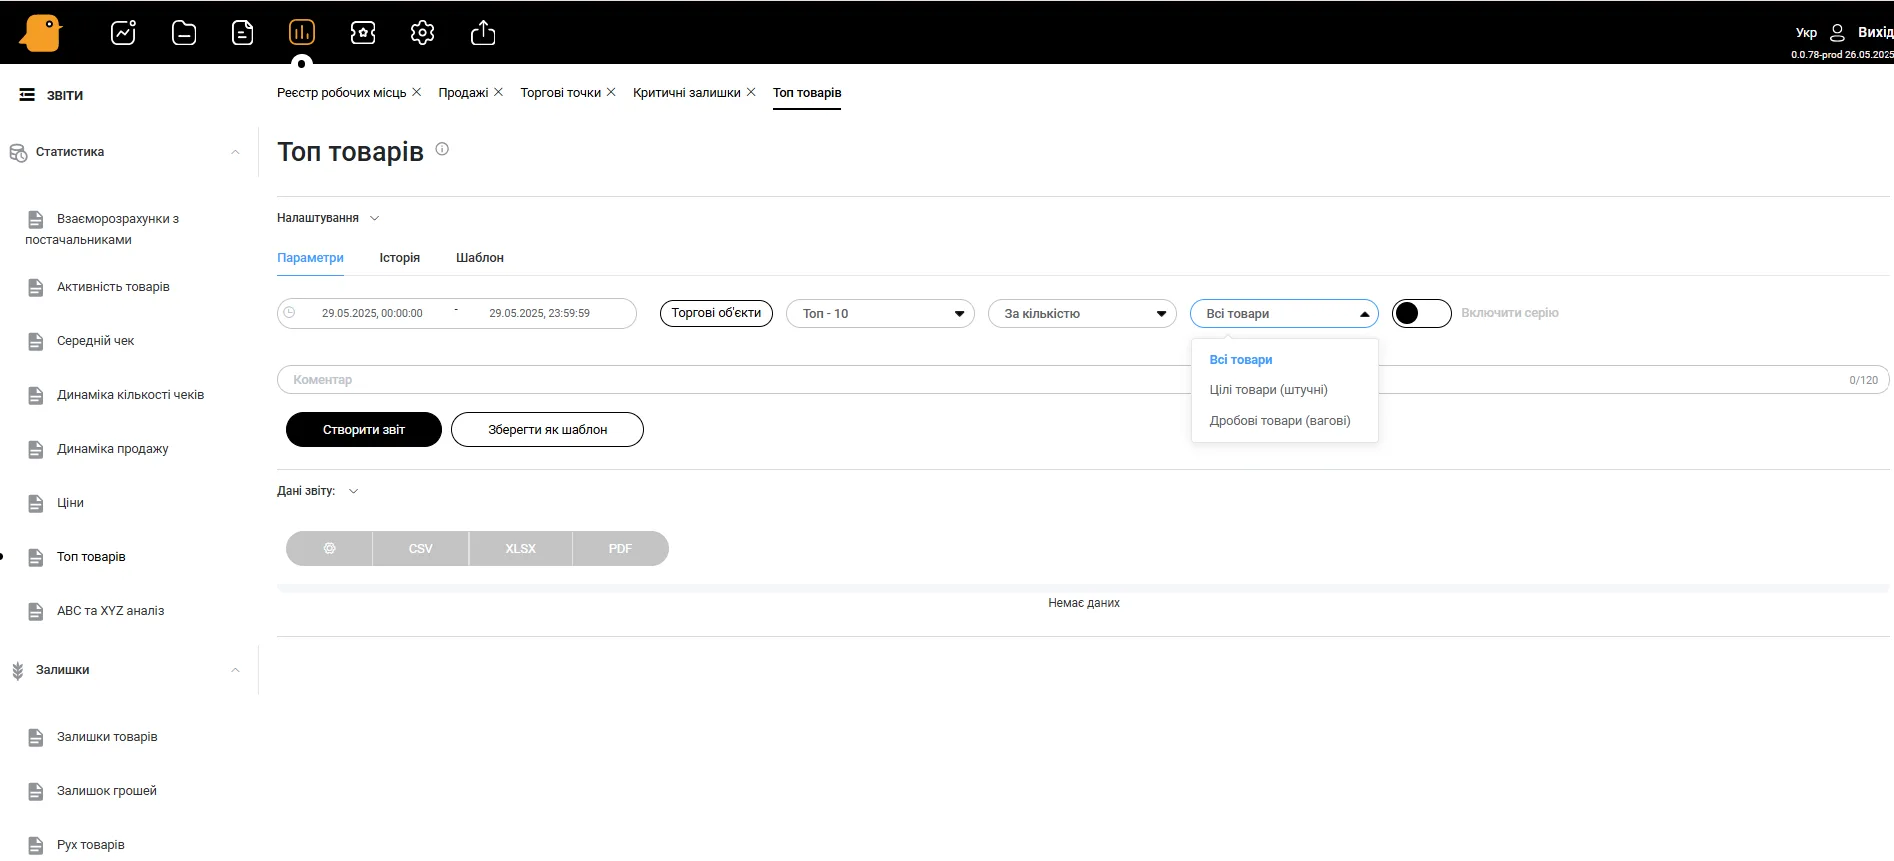Select the highlighted reports bar-chart icon
Image resolution: width=1894 pixels, height=861 pixels.
[x=302, y=33]
